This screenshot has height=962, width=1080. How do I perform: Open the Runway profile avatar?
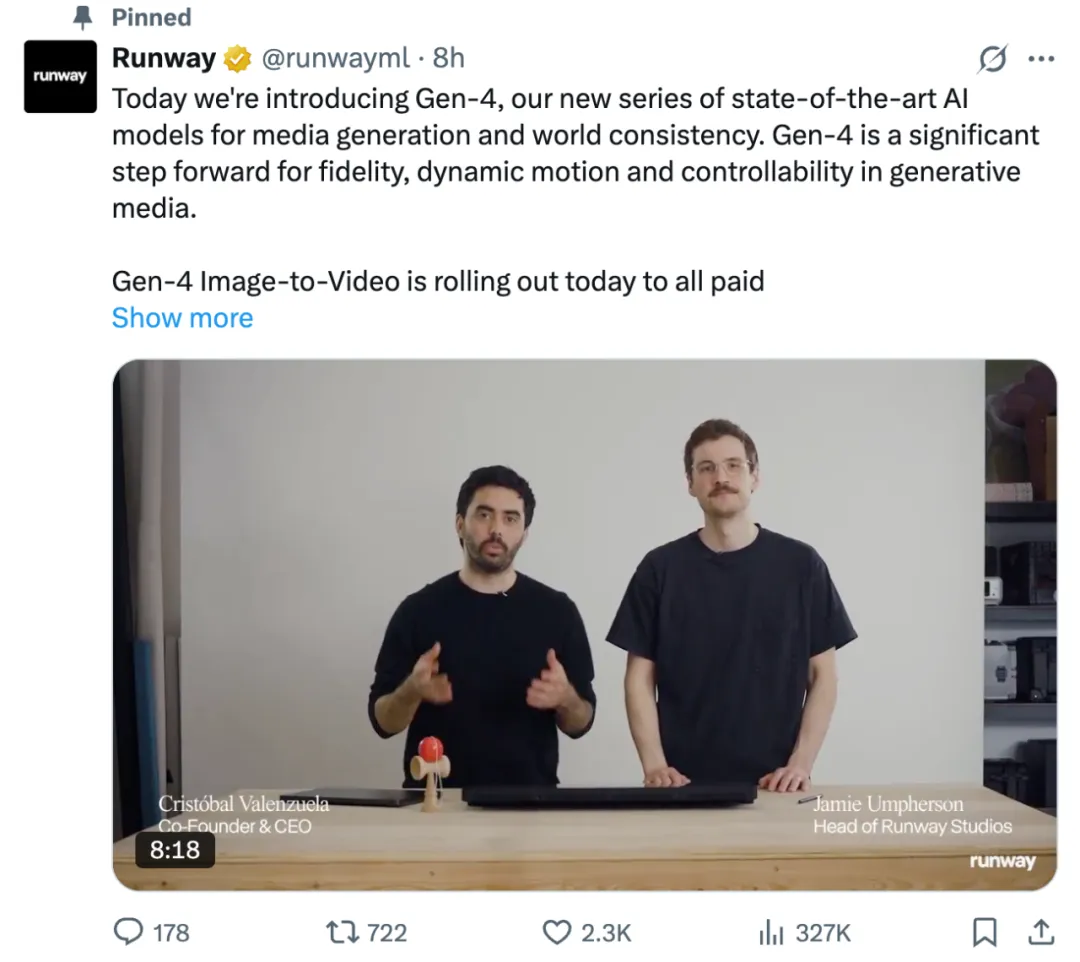point(60,77)
